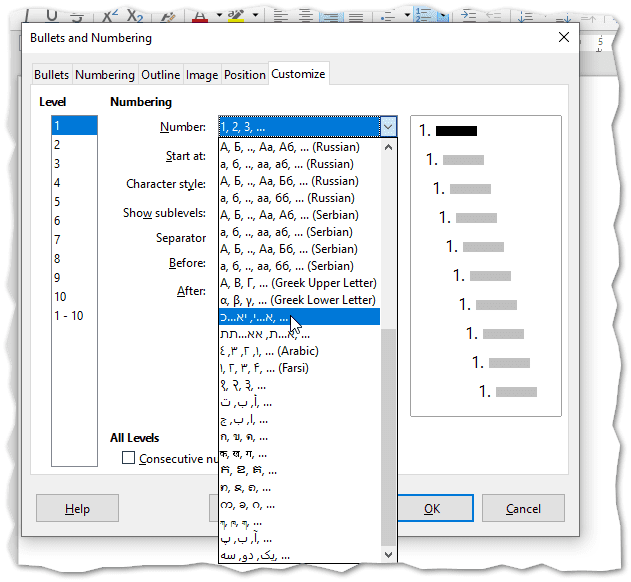This screenshot has height=582, width=631.
Task: Center text horizontally
Action: [306, 16]
